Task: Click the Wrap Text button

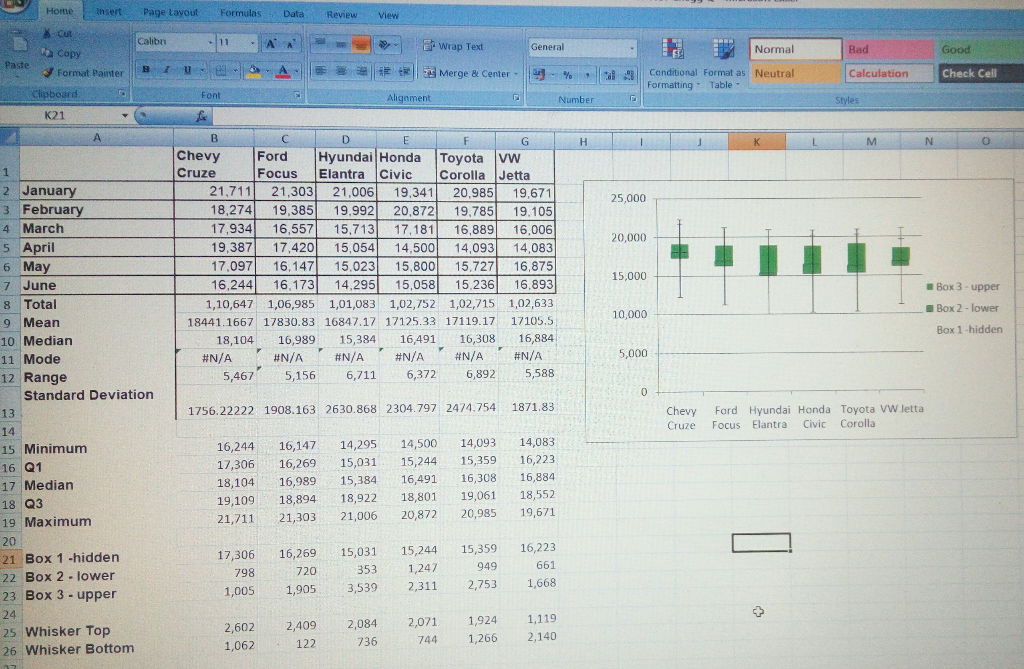Action: pos(453,46)
